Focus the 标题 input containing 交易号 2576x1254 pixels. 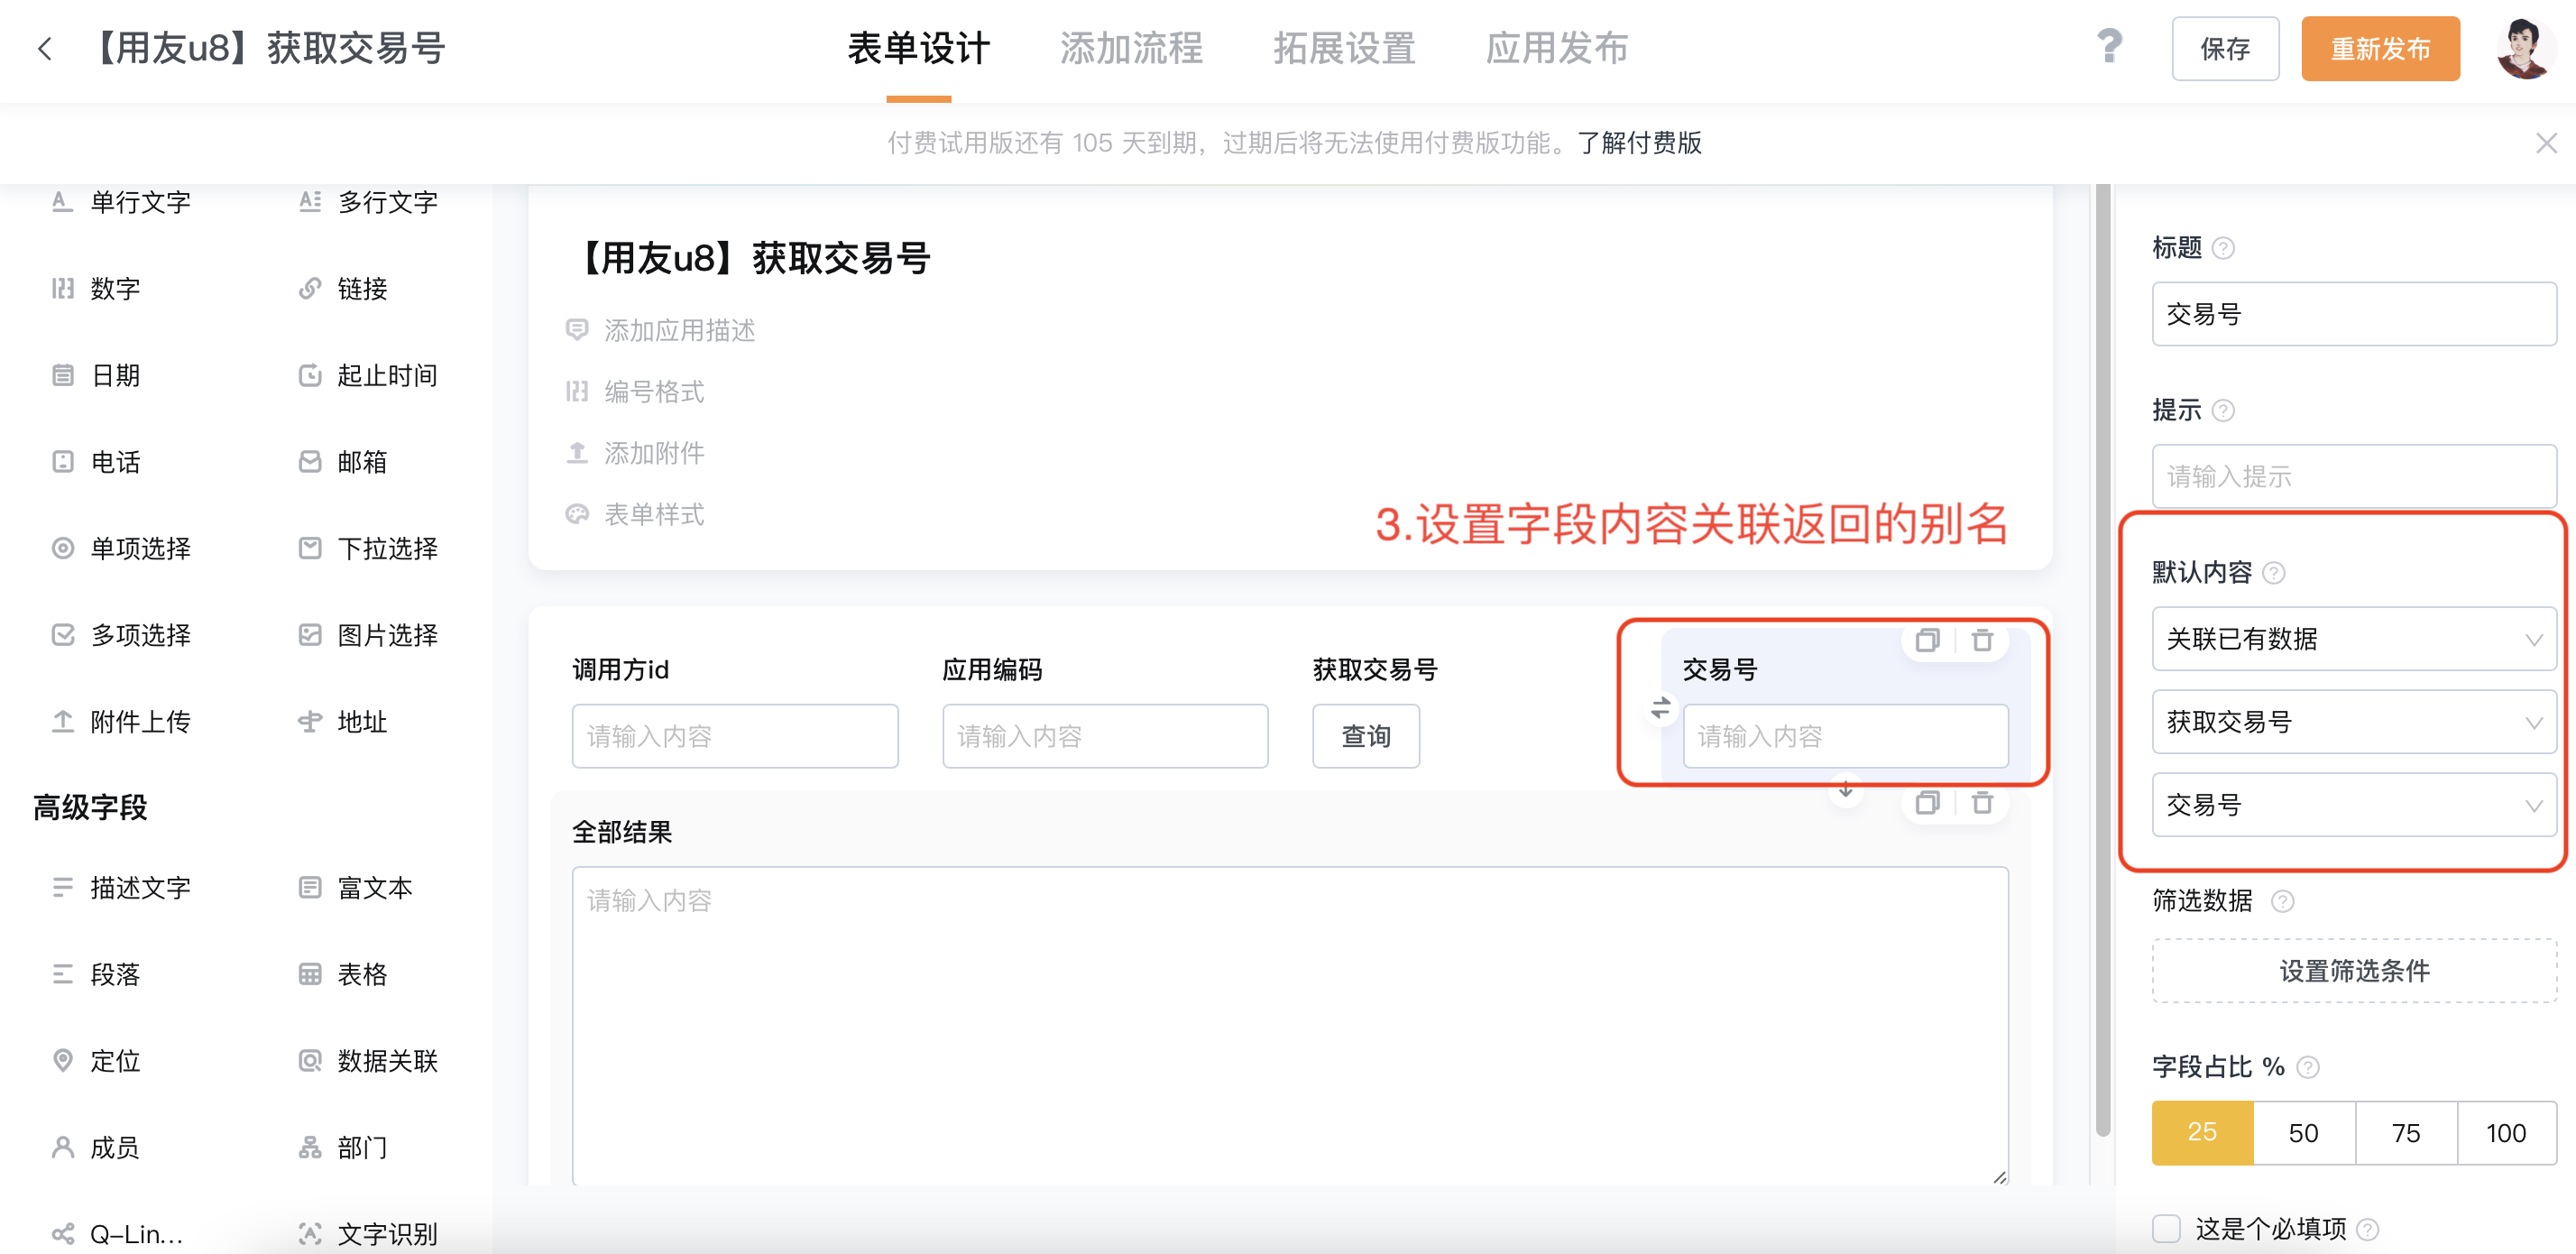coord(2353,314)
